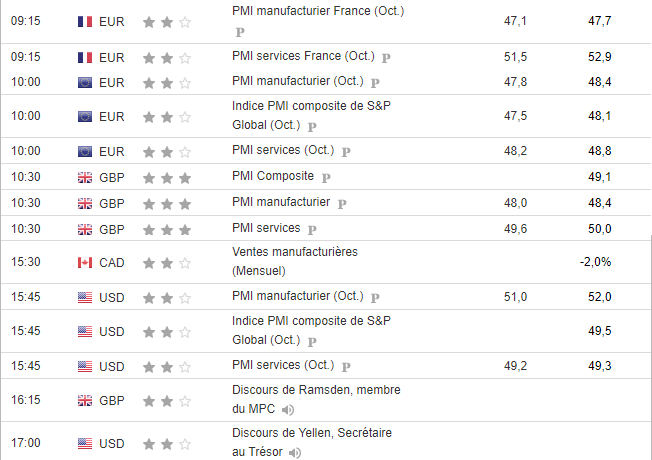Click the 17:00 time cell
Viewport: 652px width, 460px height.
25,443
